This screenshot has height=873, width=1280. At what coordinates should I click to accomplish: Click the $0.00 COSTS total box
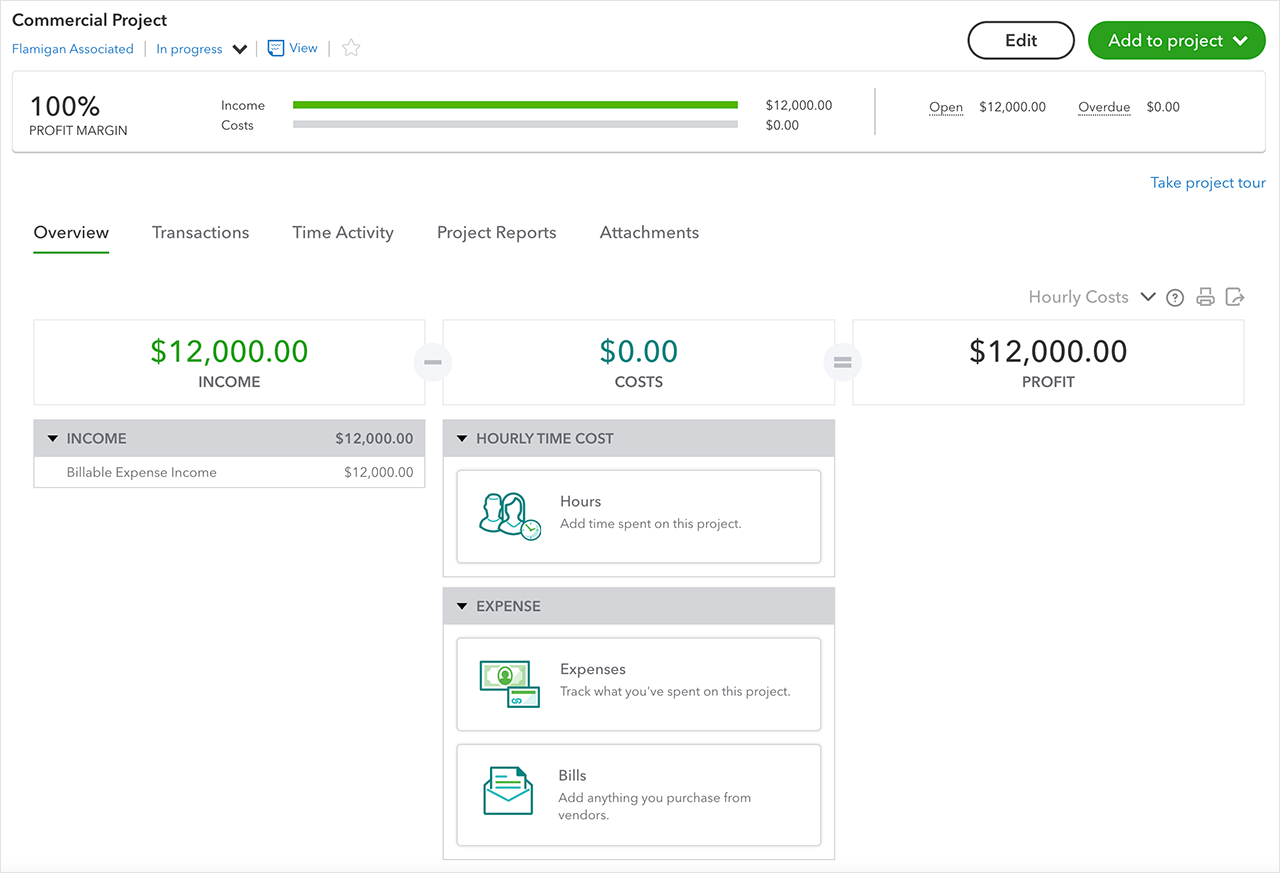(639, 362)
